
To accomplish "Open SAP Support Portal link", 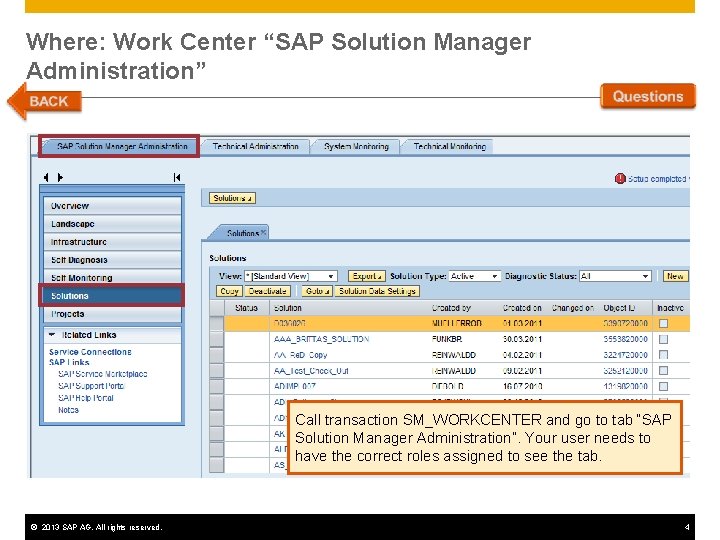I will (x=91, y=386).
